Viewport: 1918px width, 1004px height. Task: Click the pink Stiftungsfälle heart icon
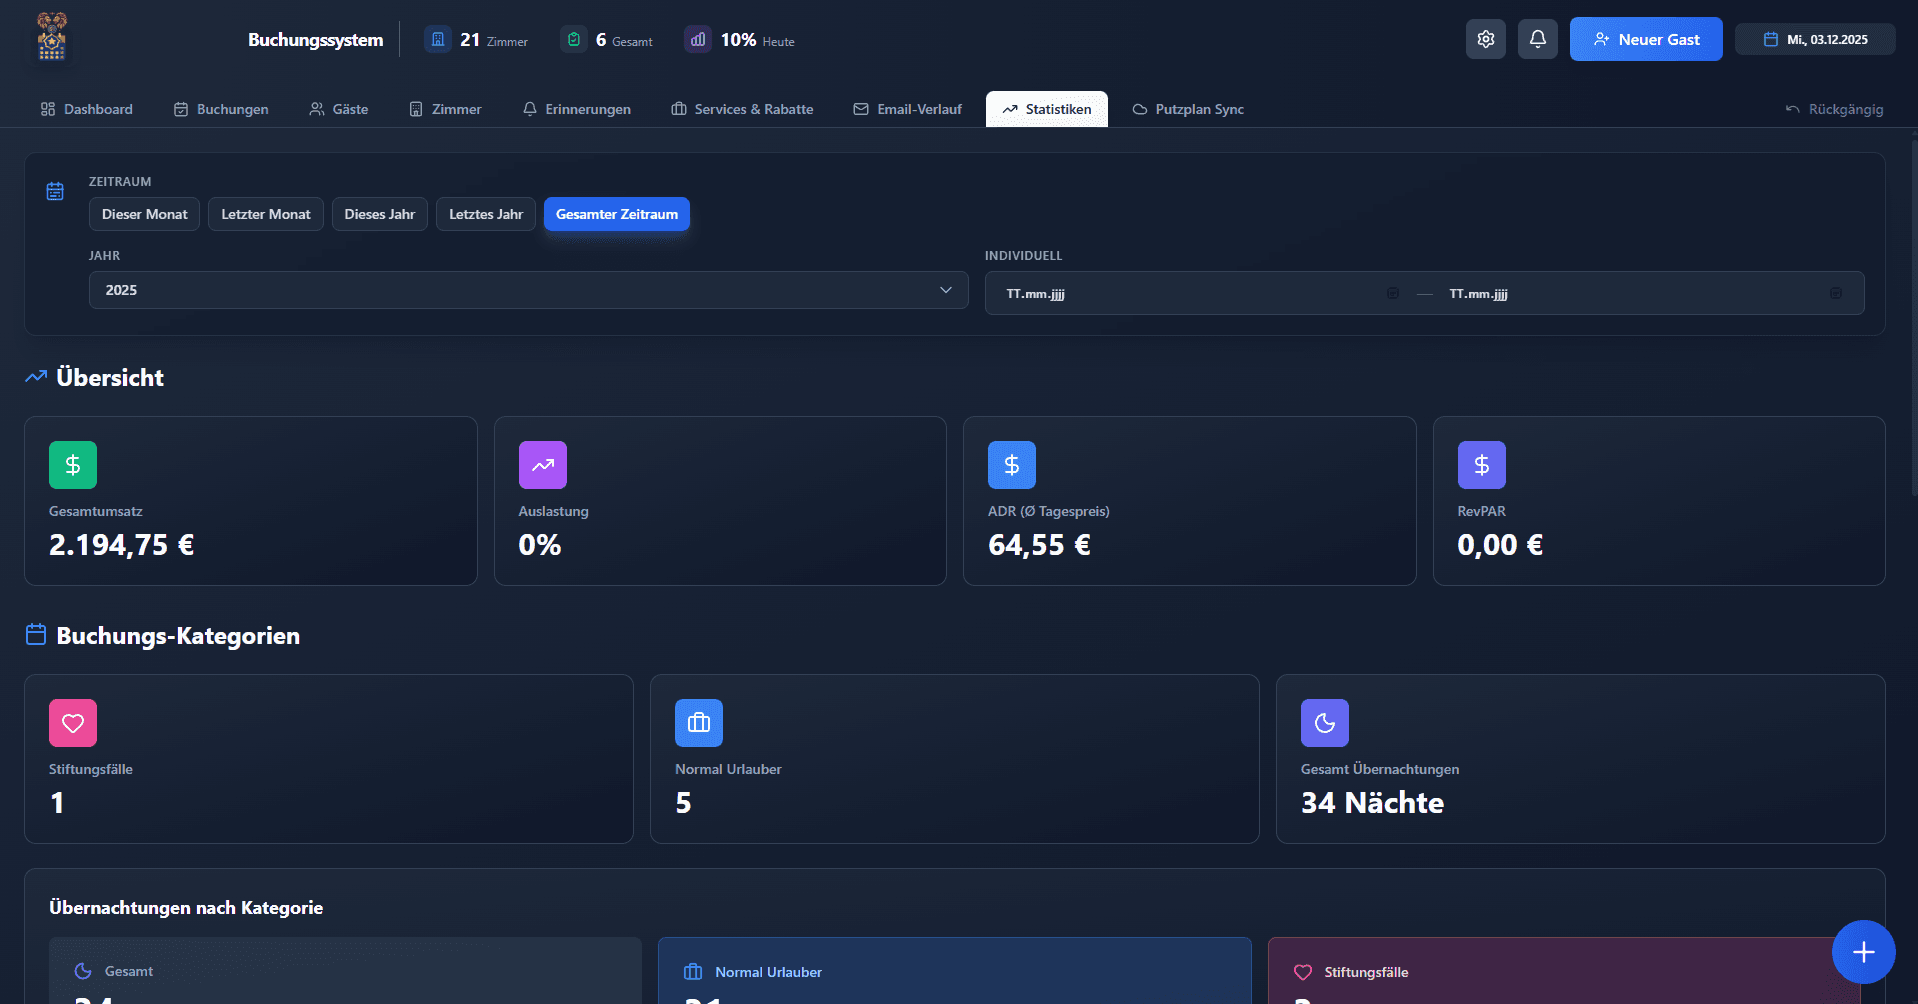point(73,723)
